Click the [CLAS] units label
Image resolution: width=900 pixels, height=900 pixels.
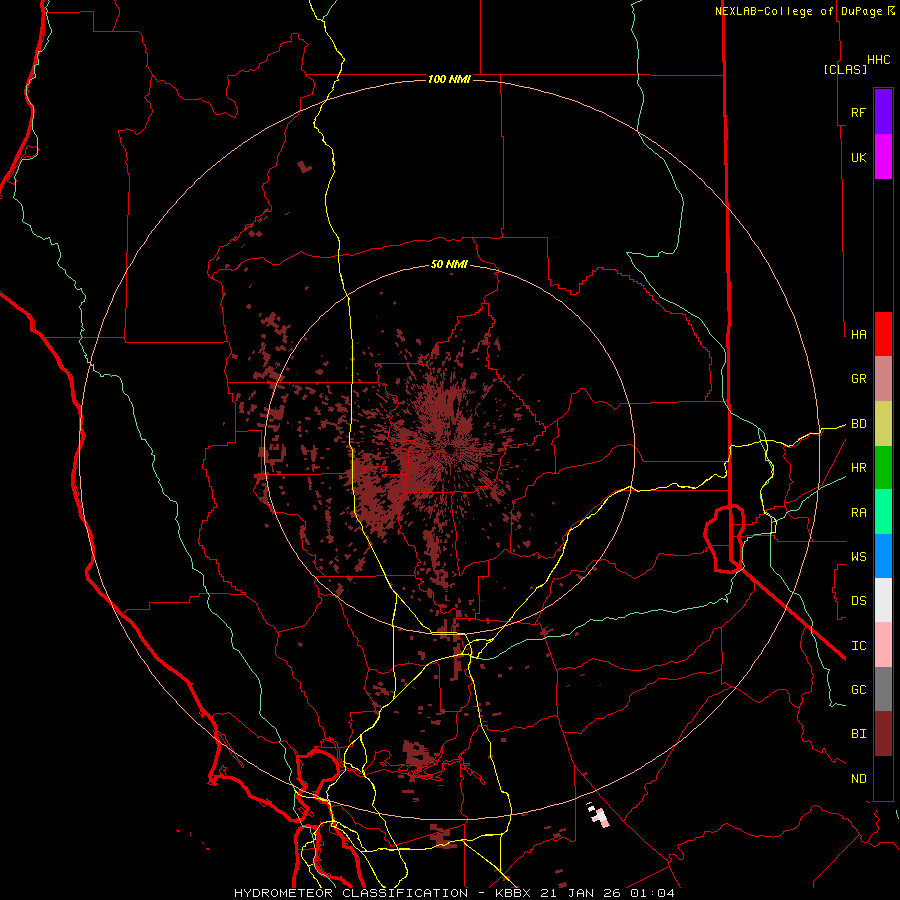845,69
